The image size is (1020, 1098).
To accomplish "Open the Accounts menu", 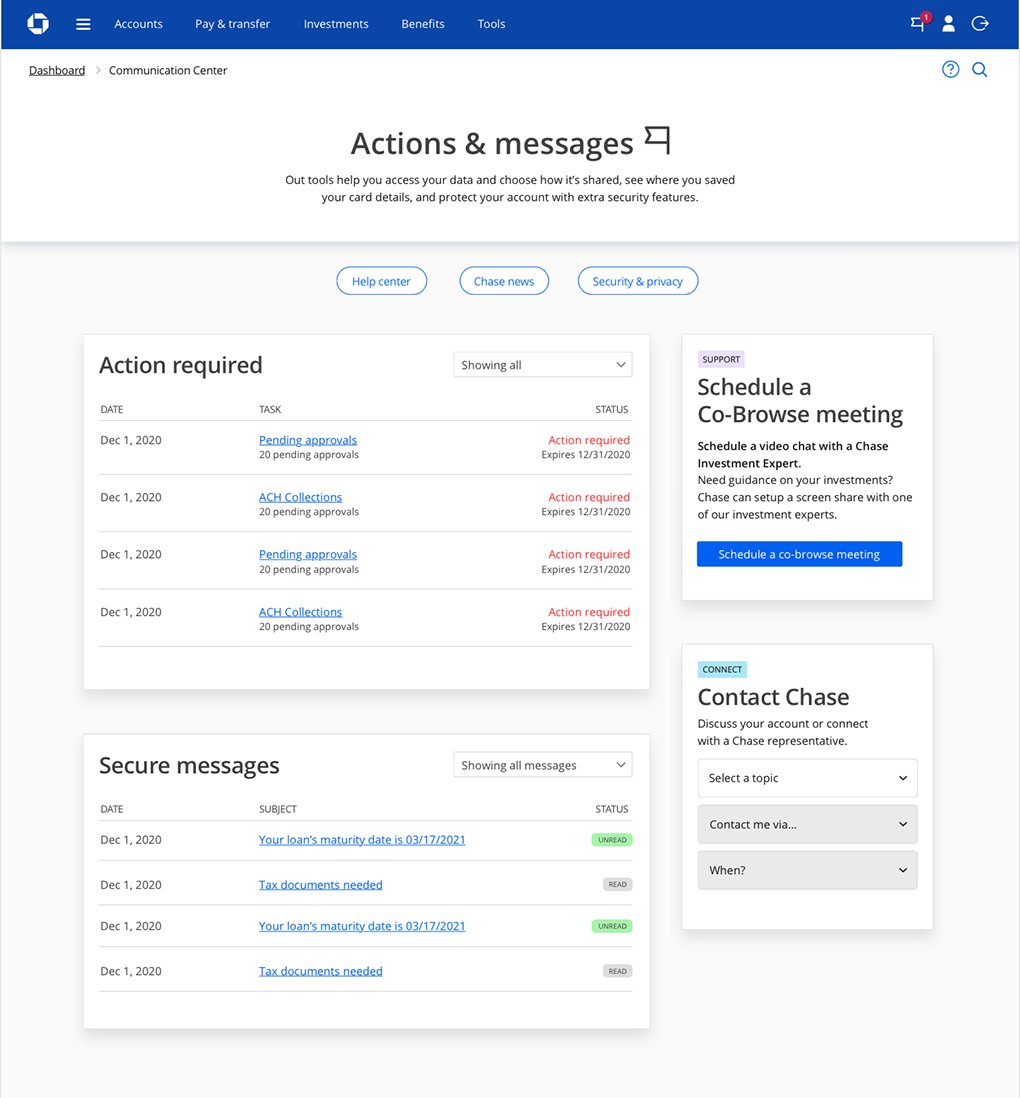I will tap(139, 24).
